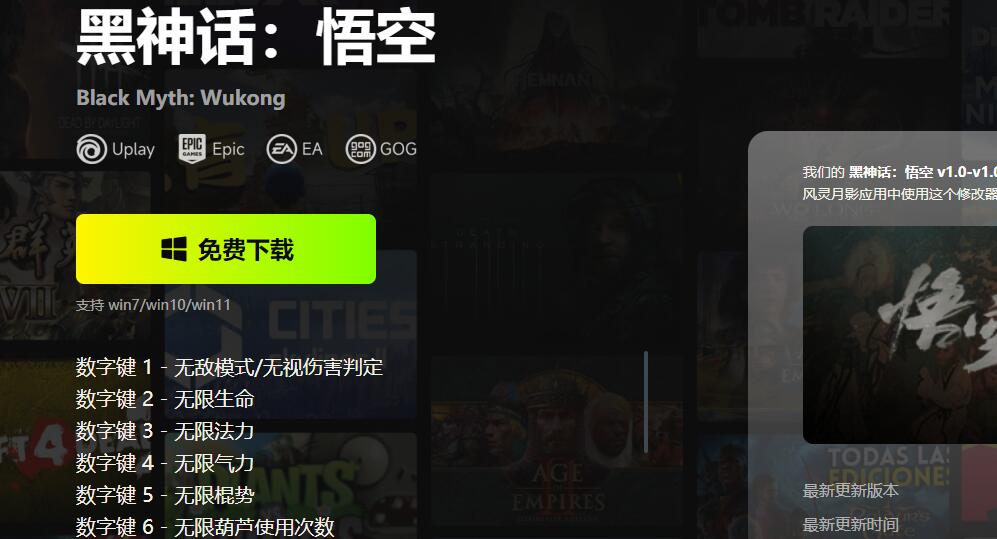Click the cheat list vertical scrollbar
The width and height of the screenshot is (997, 539).
(x=645, y=402)
